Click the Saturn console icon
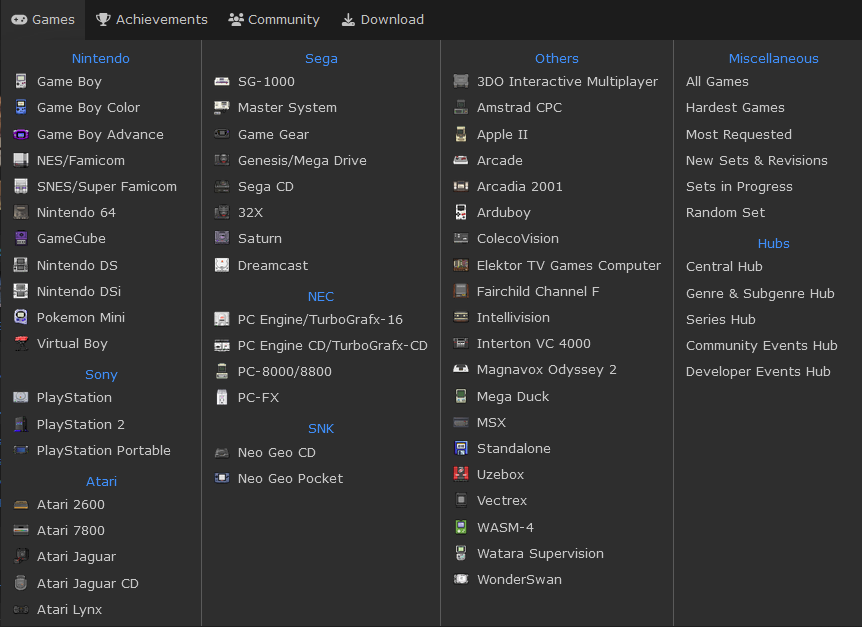 tap(222, 238)
